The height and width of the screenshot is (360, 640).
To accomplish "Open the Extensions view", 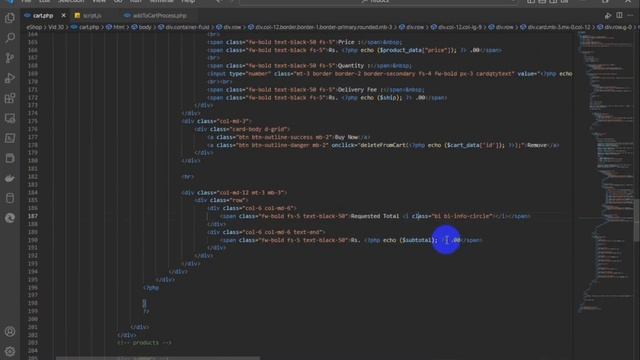I will tap(10, 98).
